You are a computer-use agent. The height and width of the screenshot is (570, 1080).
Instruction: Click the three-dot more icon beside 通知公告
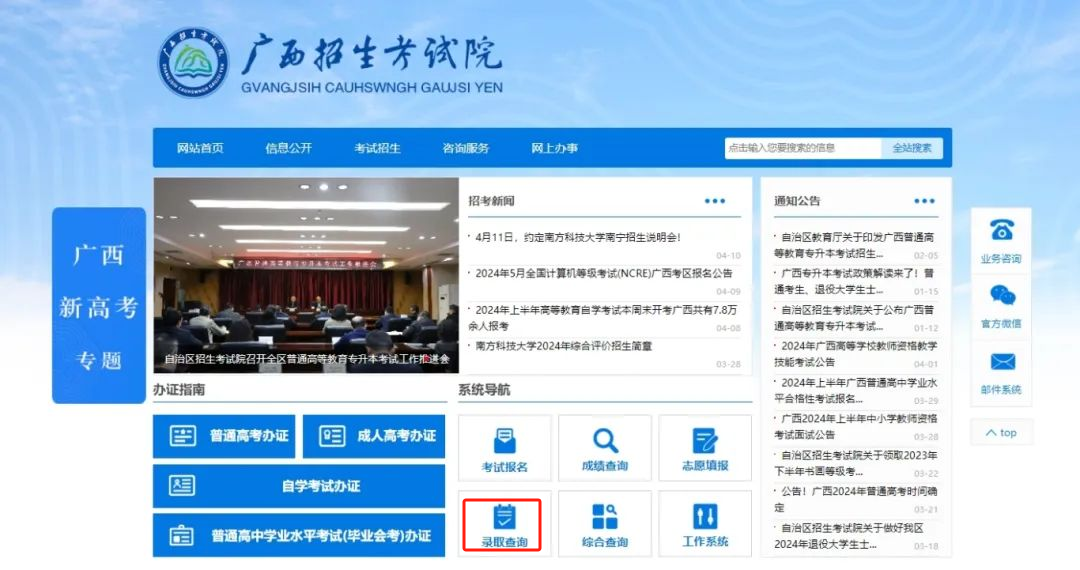tap(924, 201)
